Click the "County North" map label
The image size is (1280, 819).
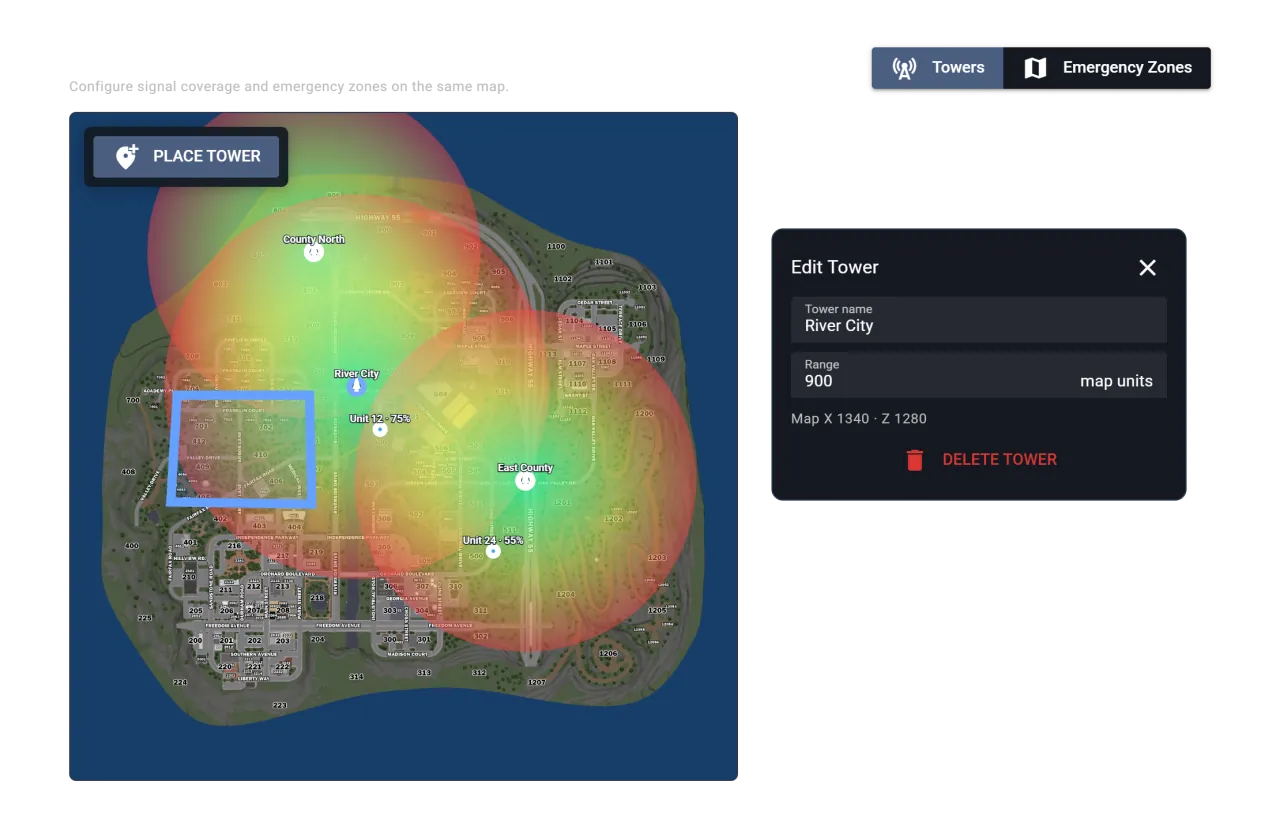tap(314, 239)
